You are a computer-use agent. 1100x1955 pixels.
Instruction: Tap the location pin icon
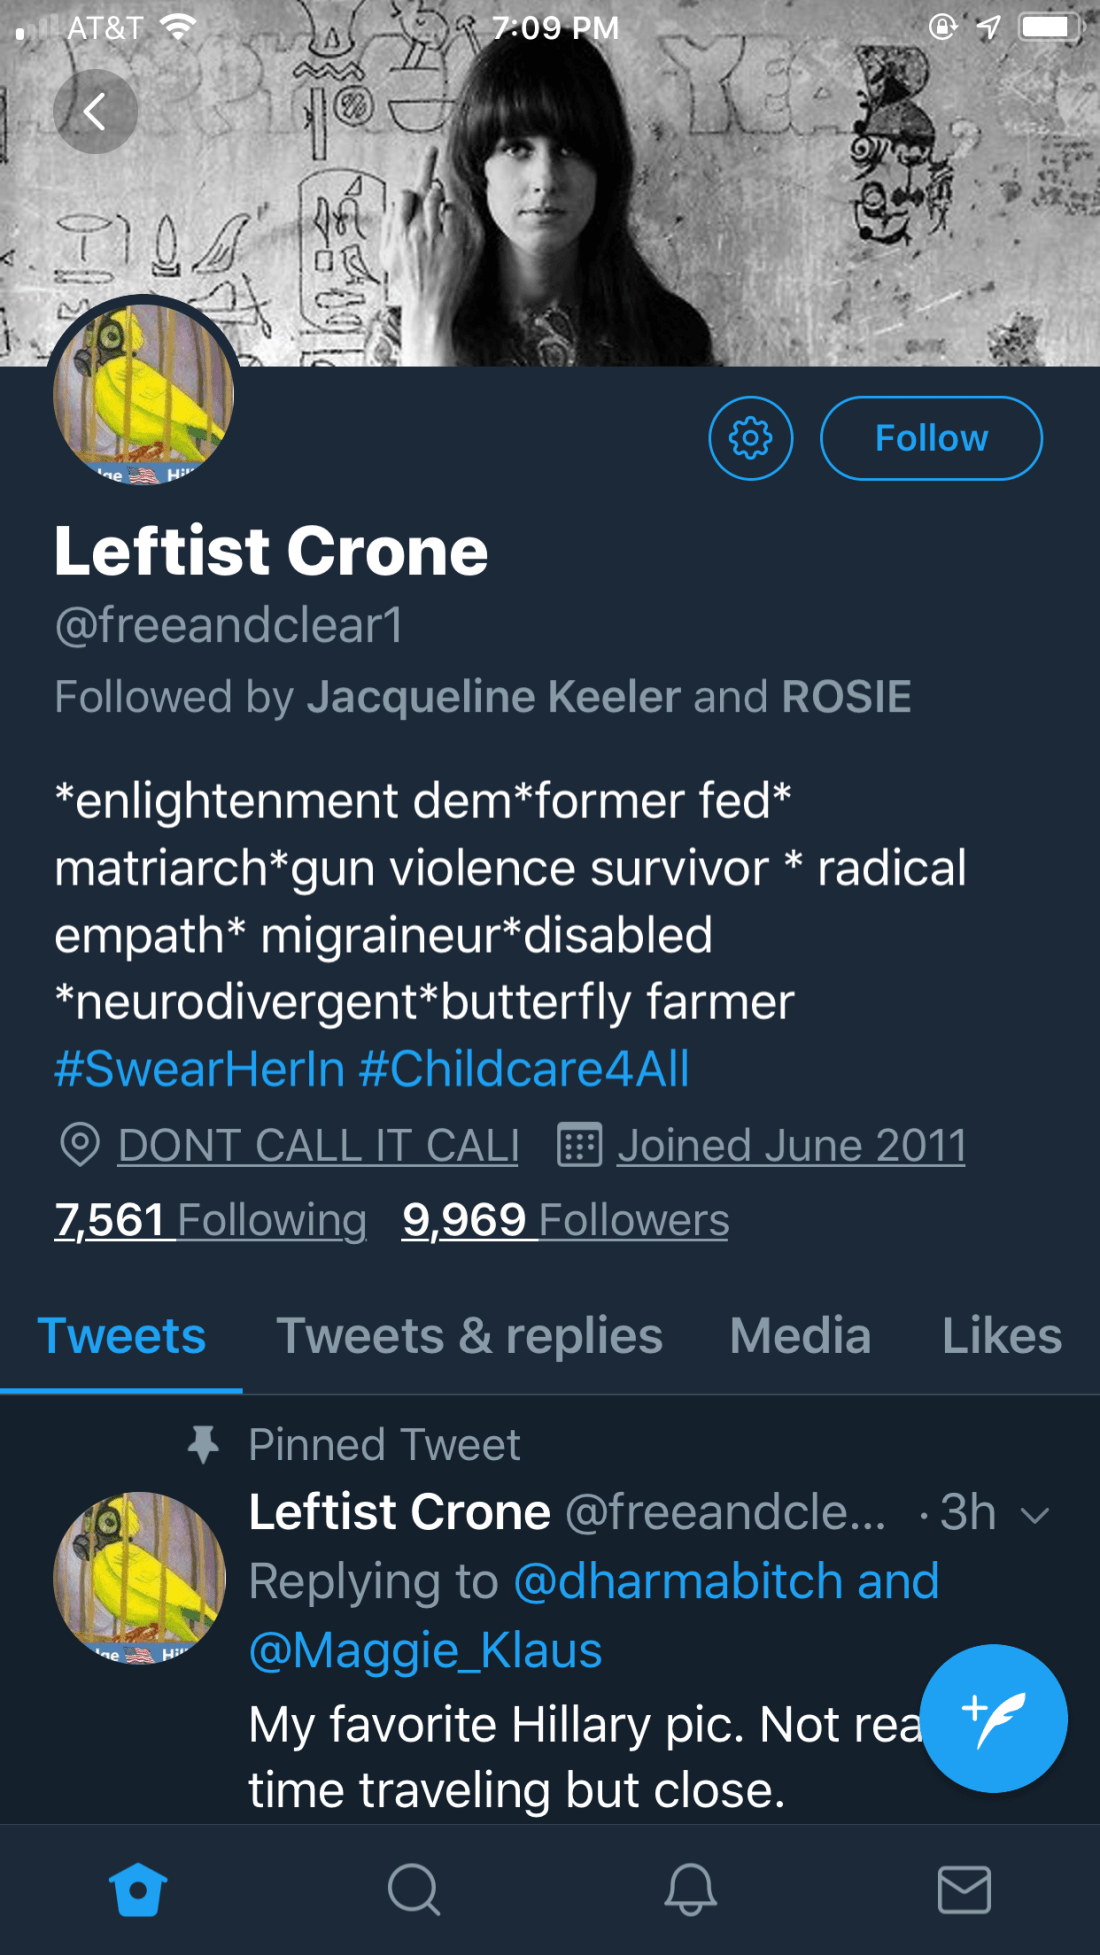pyautogui.click(x=80, y=1145)
